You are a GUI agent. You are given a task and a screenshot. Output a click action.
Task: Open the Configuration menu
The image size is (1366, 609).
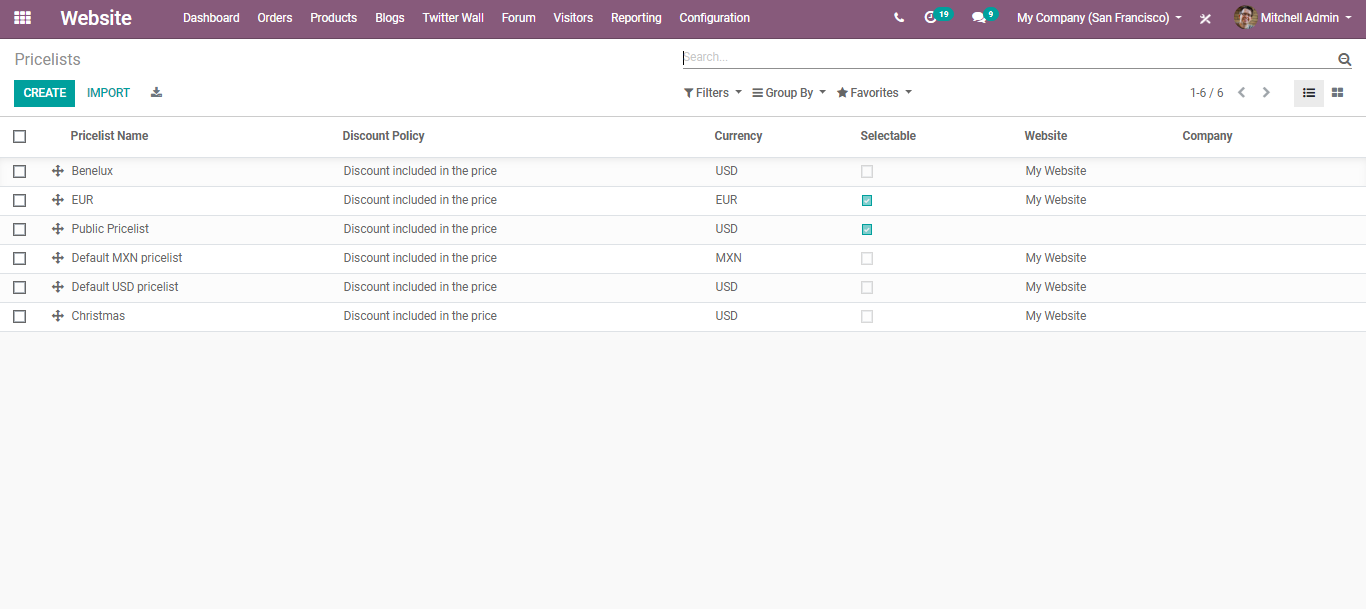pyautogui.click(x=715, y=18)
